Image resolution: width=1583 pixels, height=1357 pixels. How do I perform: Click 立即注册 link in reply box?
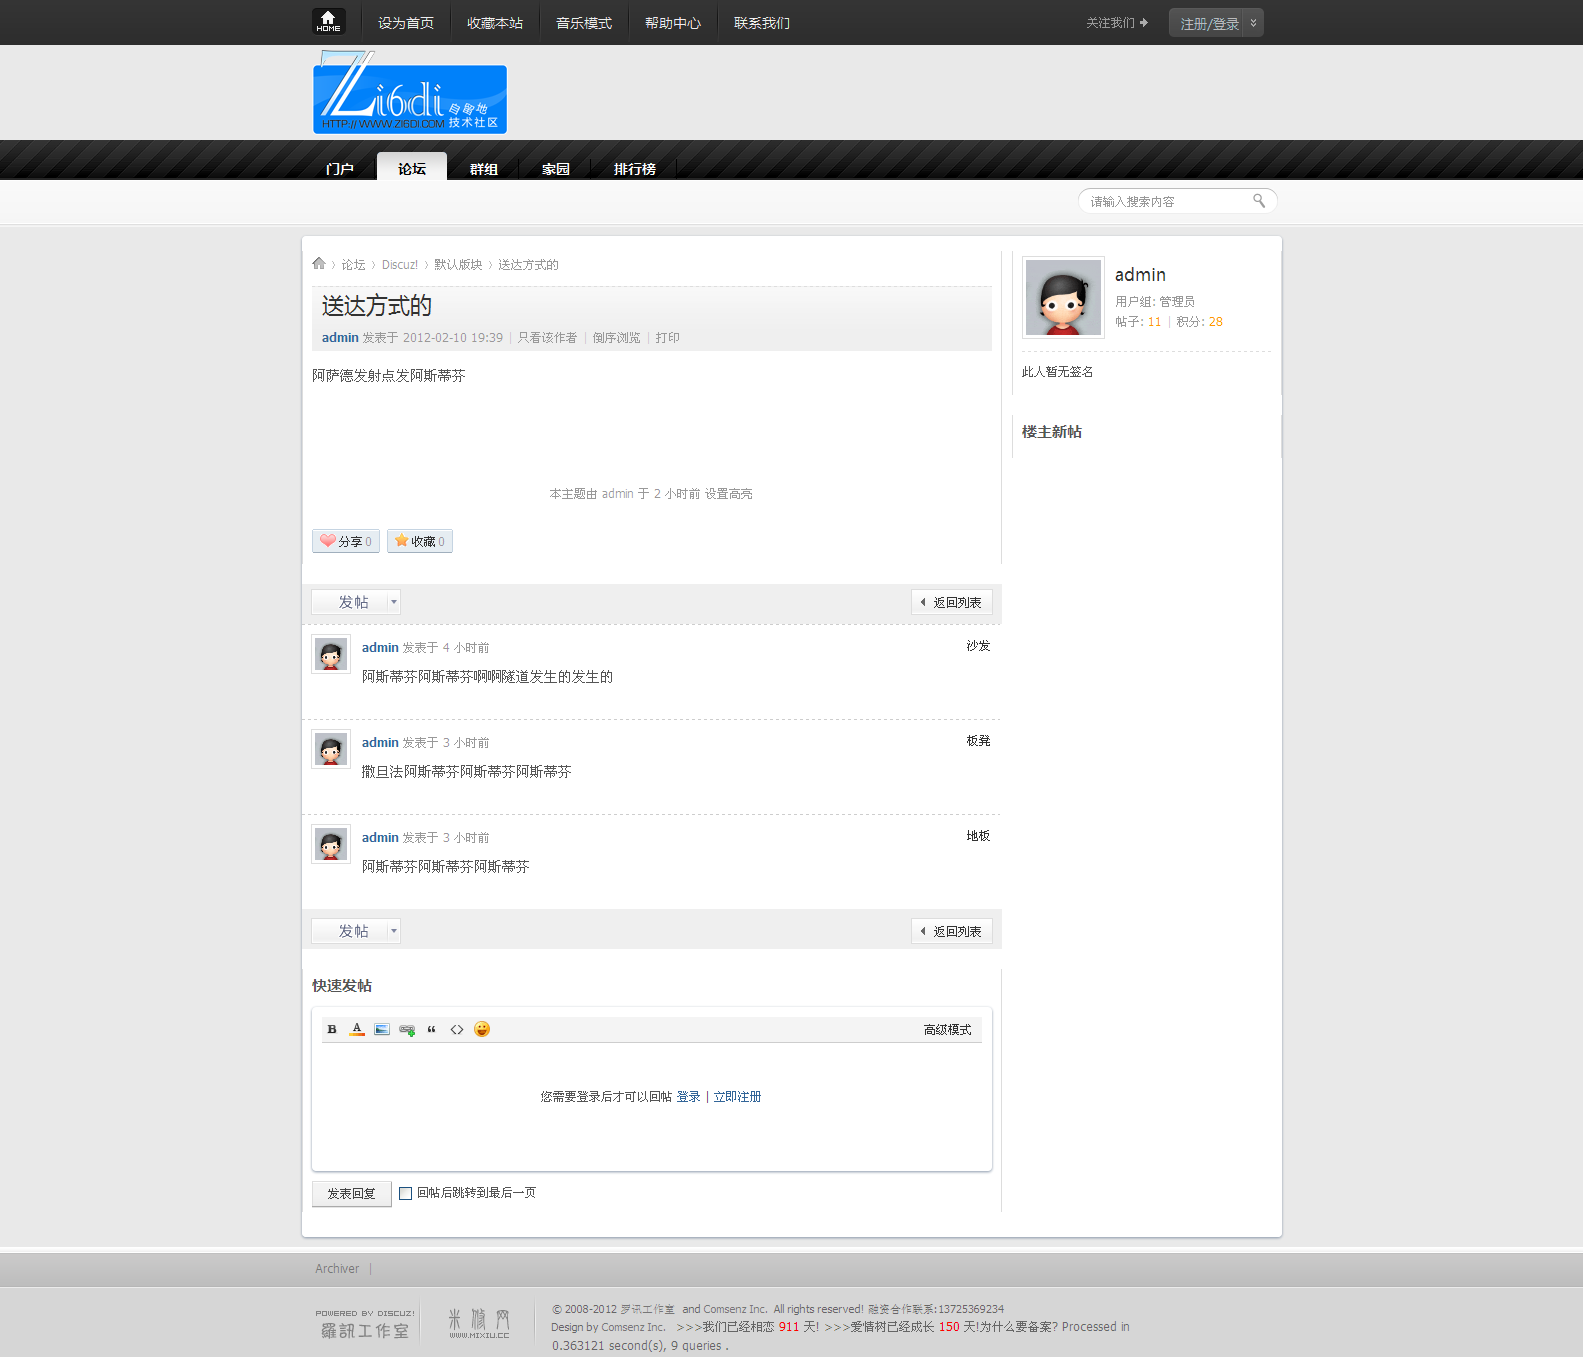point(737,1097)
